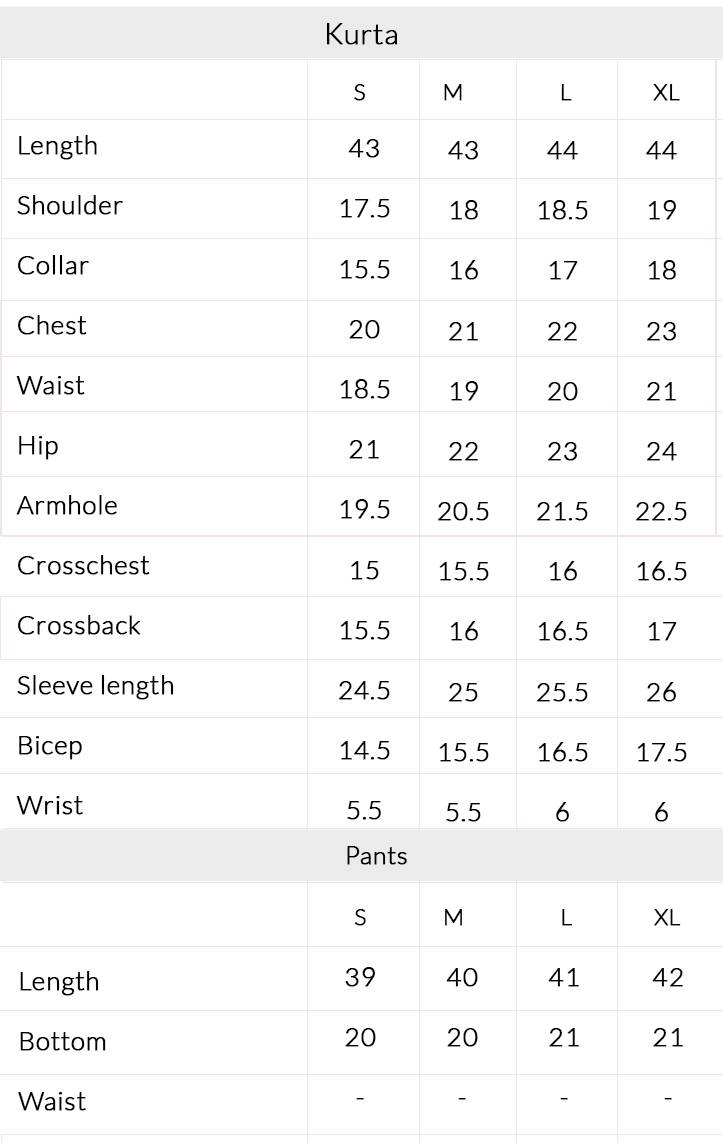Image resolution: width=723 pixels, height=1143 pixels.
Task: Click the S column header under Kurta
Action: [x=359, y=93]
